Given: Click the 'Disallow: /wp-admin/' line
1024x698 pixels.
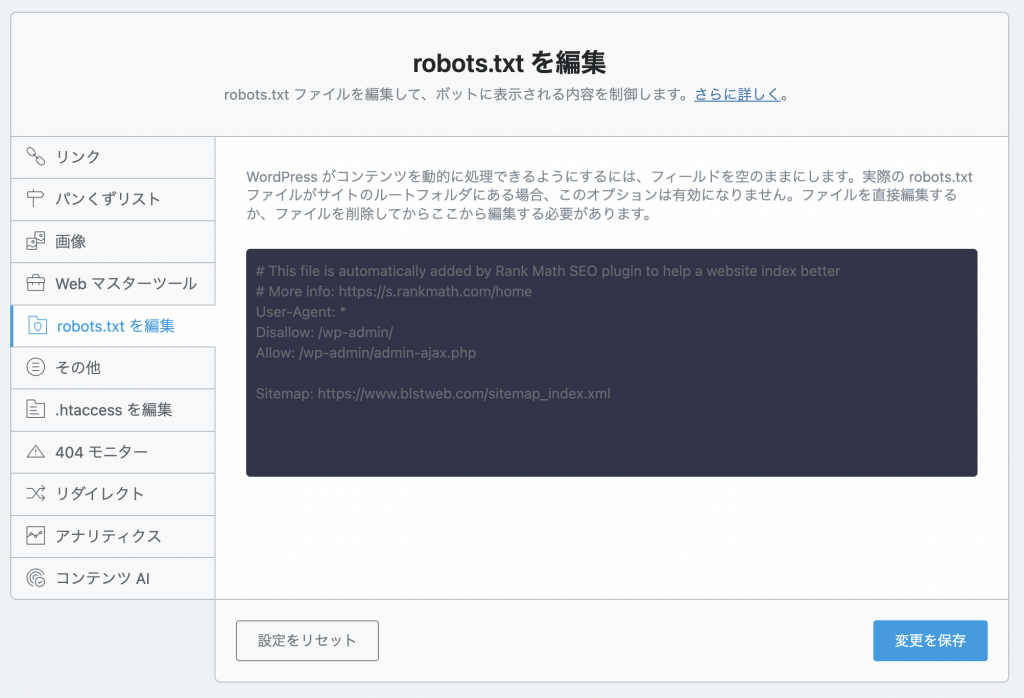Looking at the screenshot, I should pos(325,332).
